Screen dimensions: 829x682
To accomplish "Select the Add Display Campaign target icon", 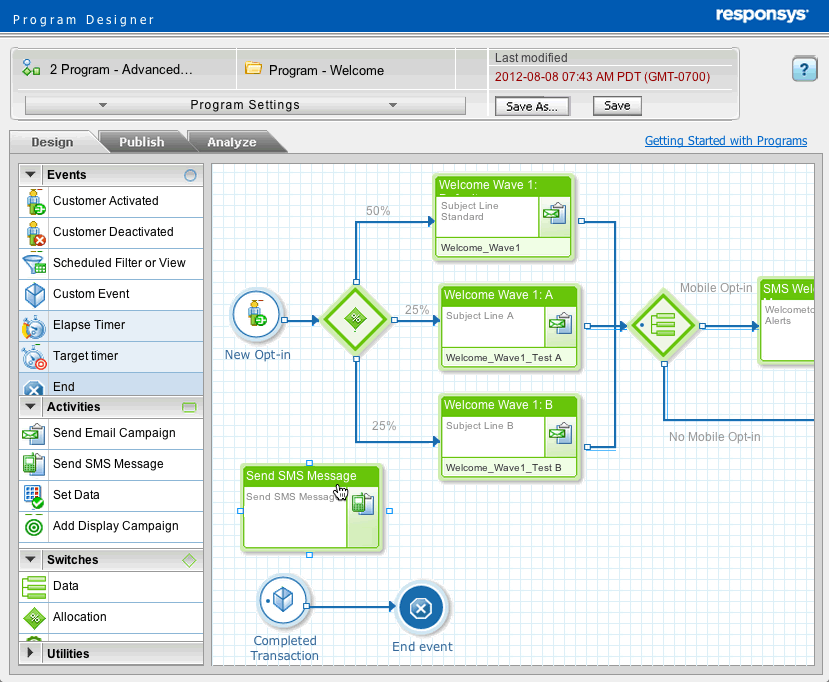I will pyautogui.click(x=34, y=527).
